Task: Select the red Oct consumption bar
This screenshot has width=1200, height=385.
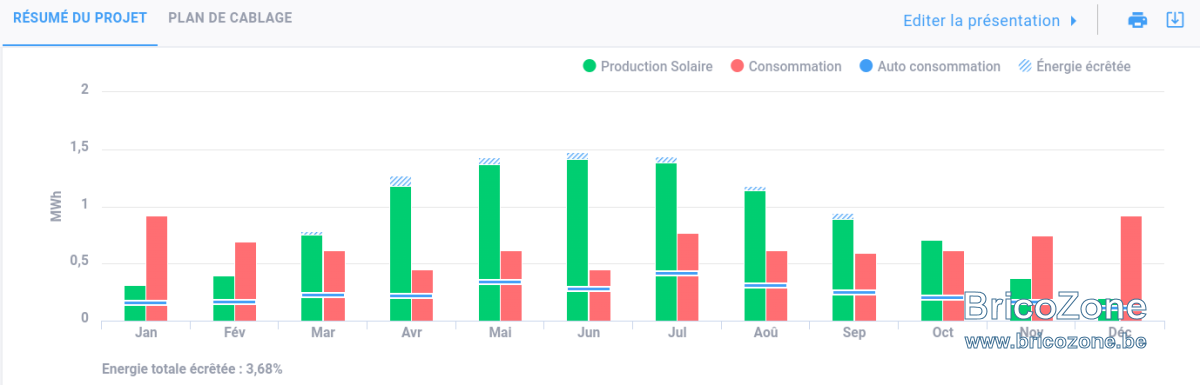Action: 953,286
